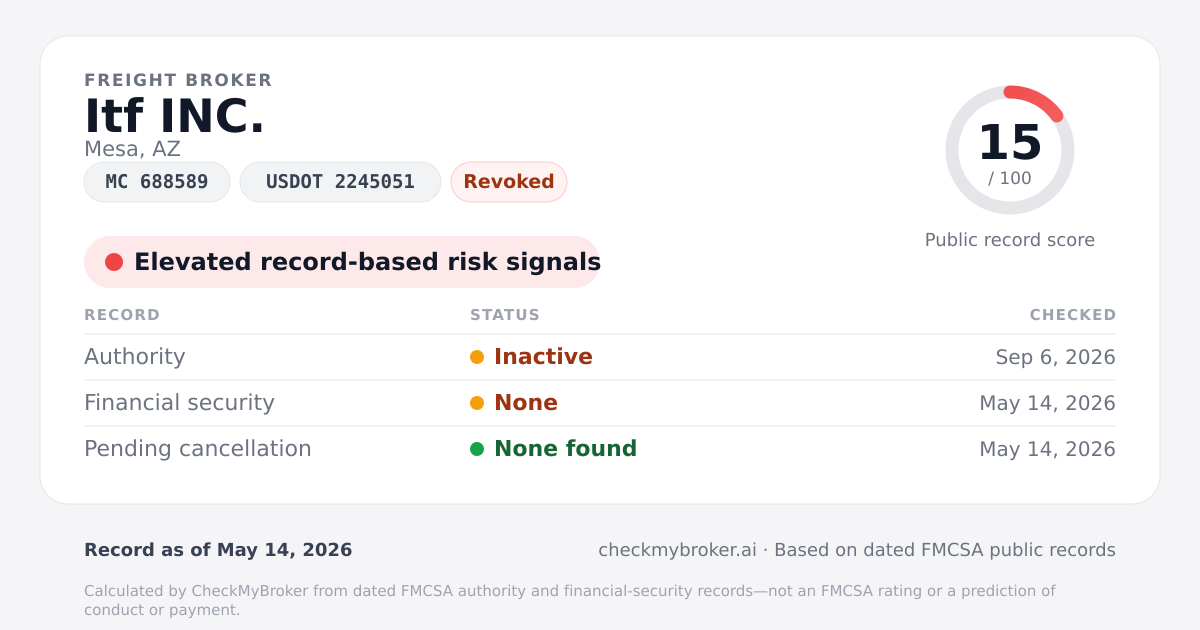Select the USDOT 2245051 badge
This screenshot has width=1200, height=630.
coord(340,182)
